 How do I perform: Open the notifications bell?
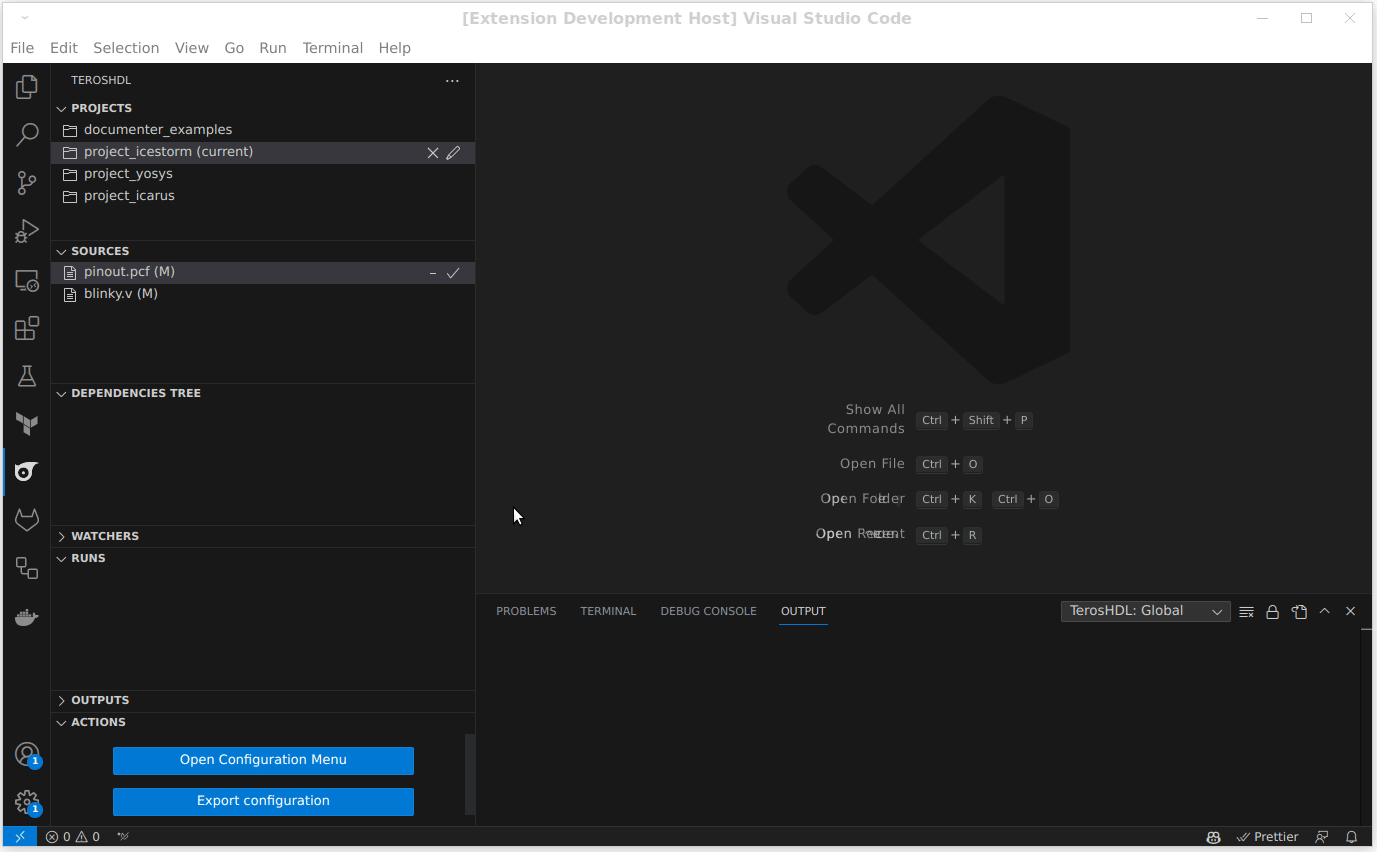click(1351, 837)
